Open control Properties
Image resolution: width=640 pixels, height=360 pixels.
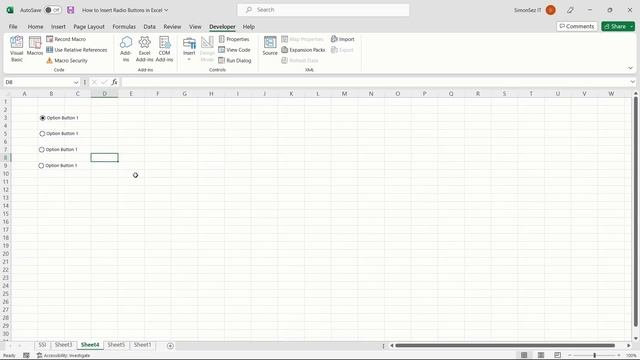click(x=234, y=39)
